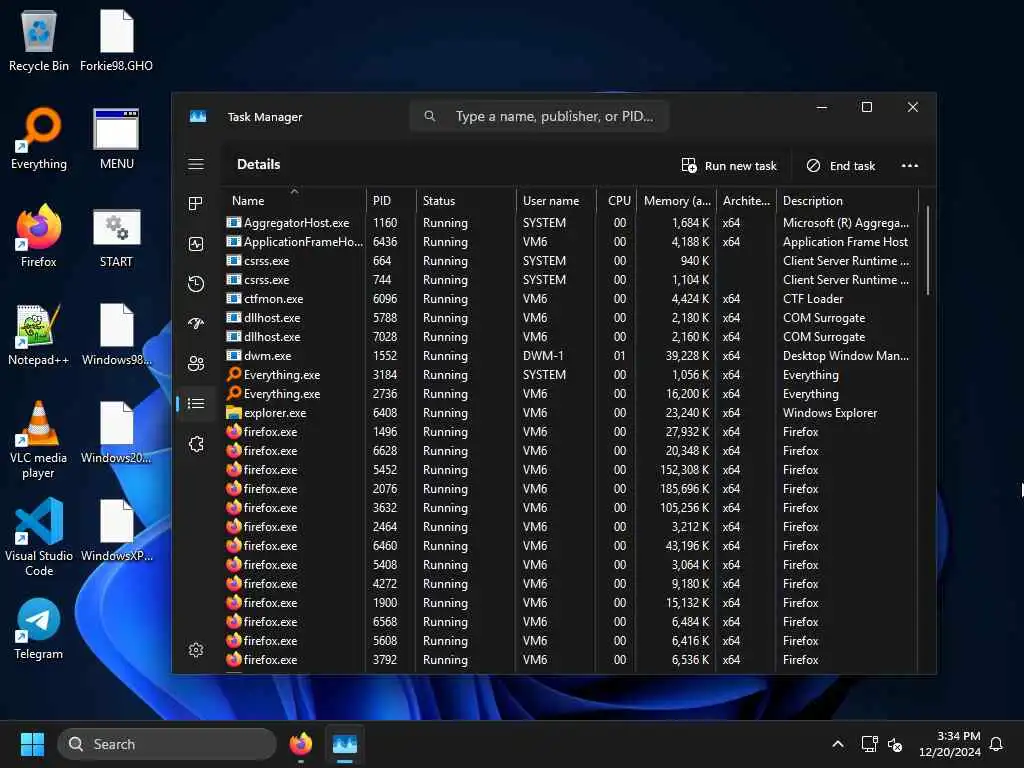Select the Everything desktop shortcut

(39, 138)
